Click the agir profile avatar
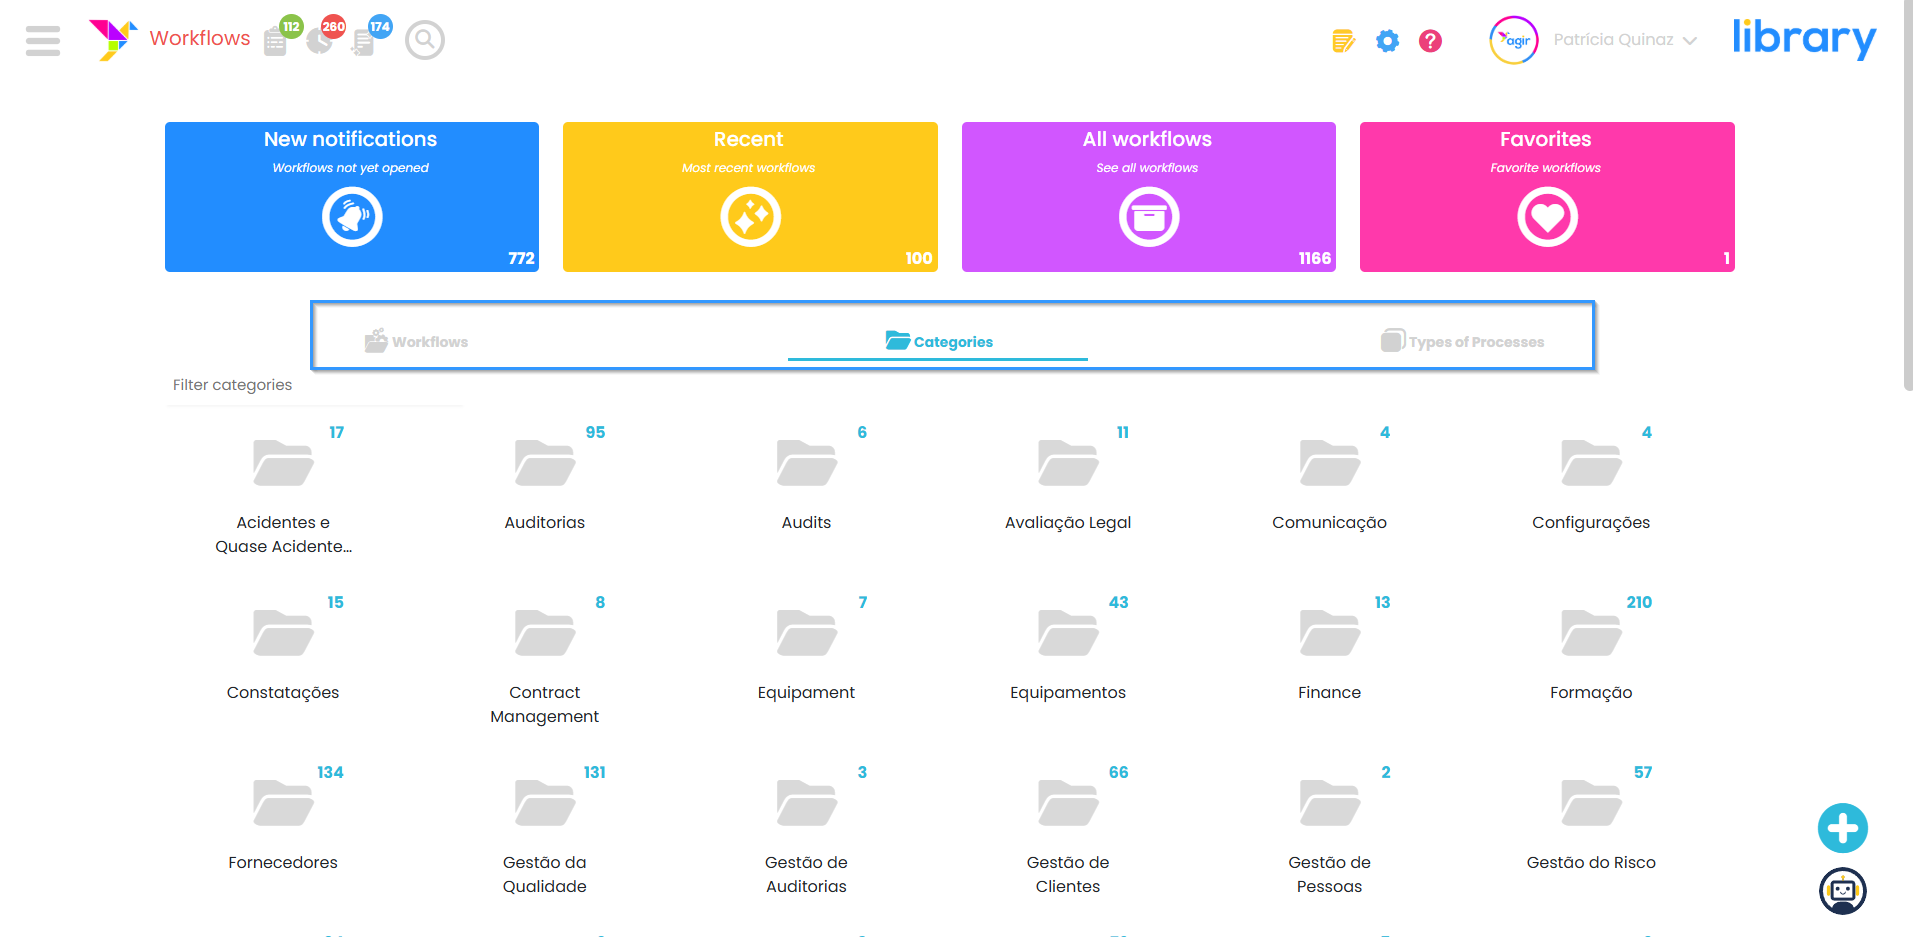The image size is (1913, 937). 1514,40
